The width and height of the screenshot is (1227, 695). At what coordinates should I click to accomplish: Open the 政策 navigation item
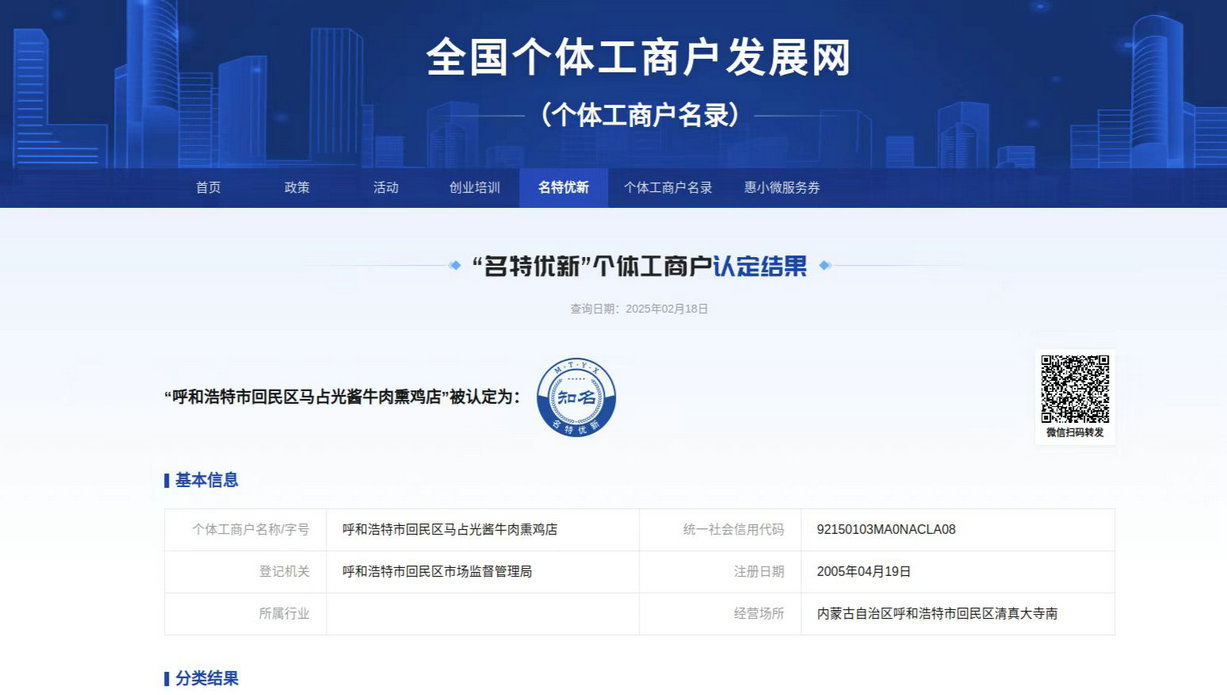click(x=297, y=188)
